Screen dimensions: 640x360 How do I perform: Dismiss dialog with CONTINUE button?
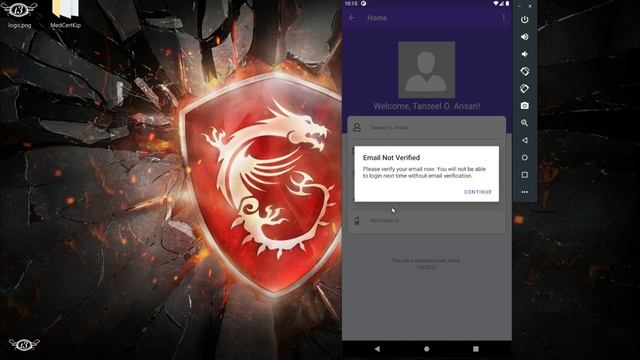[478, 192]
